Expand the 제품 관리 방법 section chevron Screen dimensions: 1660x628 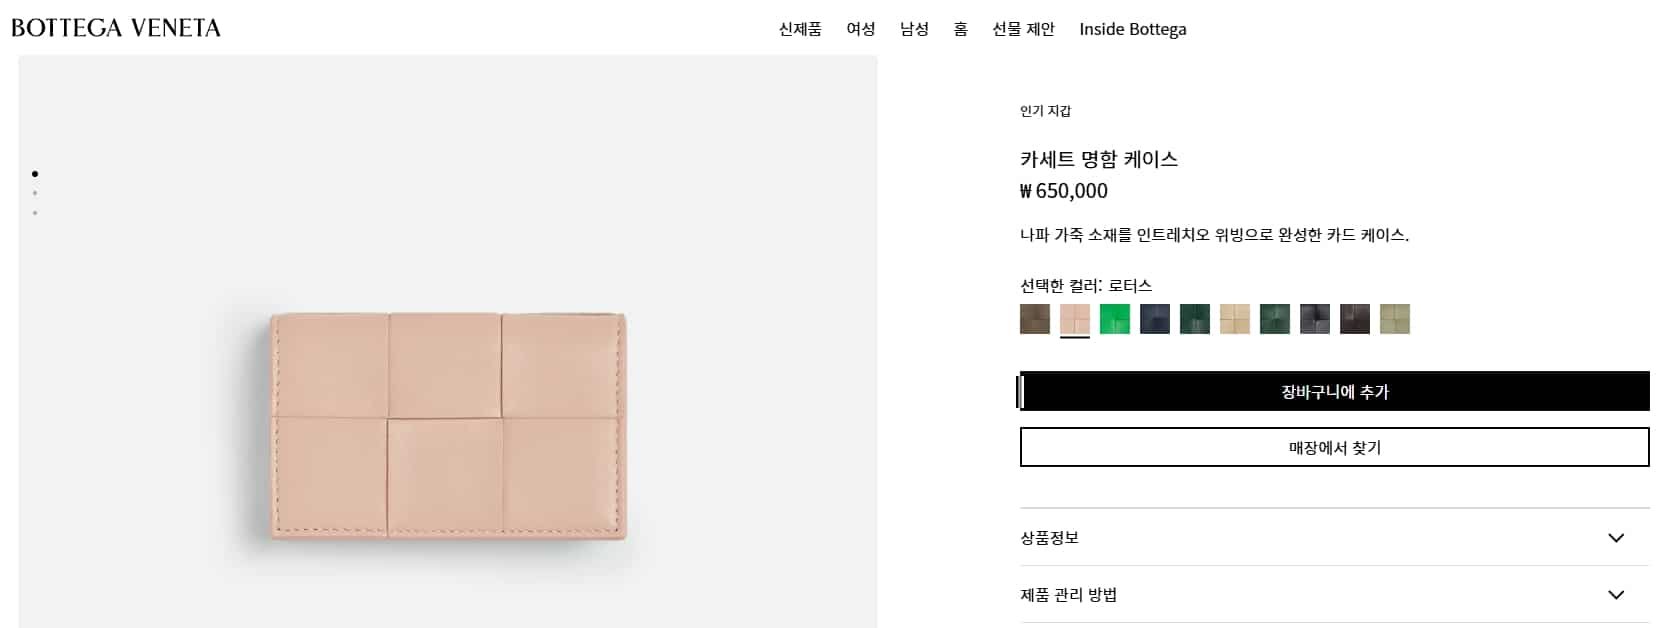click(x=1616, y=595)
